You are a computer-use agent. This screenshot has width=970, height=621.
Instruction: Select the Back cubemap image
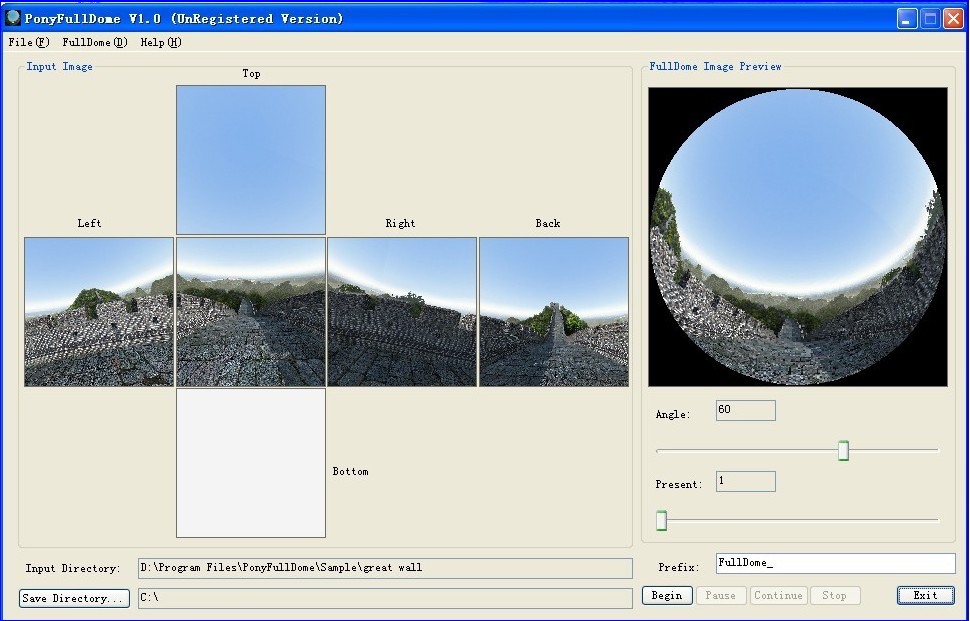point(553,311)
